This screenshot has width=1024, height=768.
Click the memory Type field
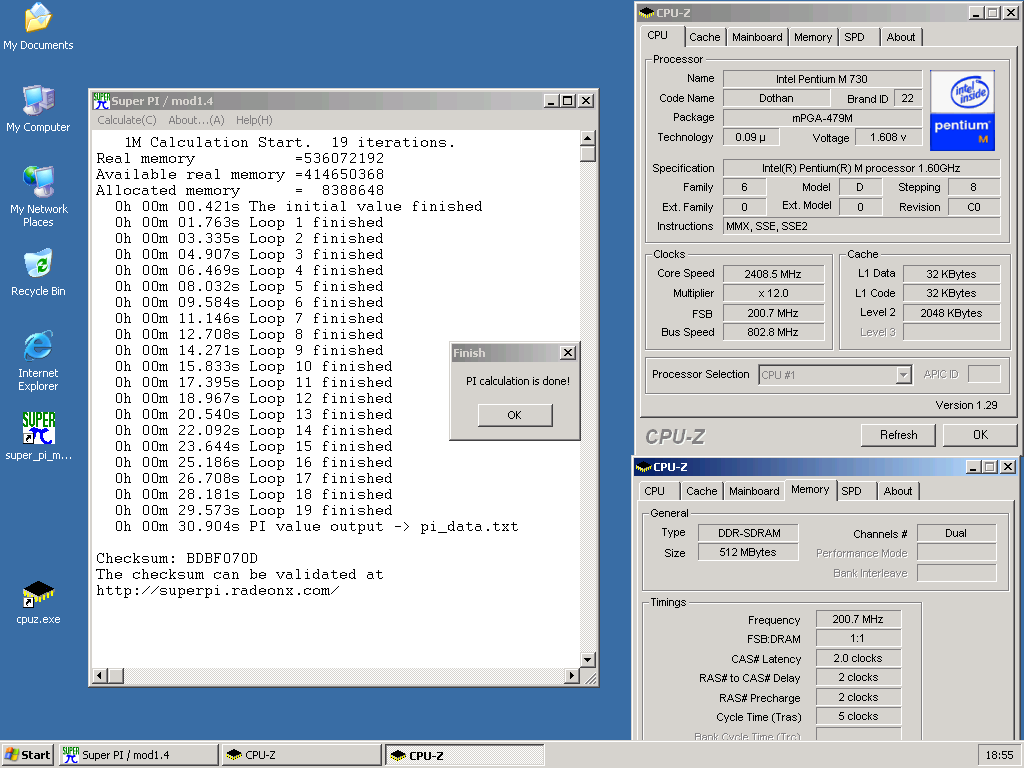coord(748,533)
